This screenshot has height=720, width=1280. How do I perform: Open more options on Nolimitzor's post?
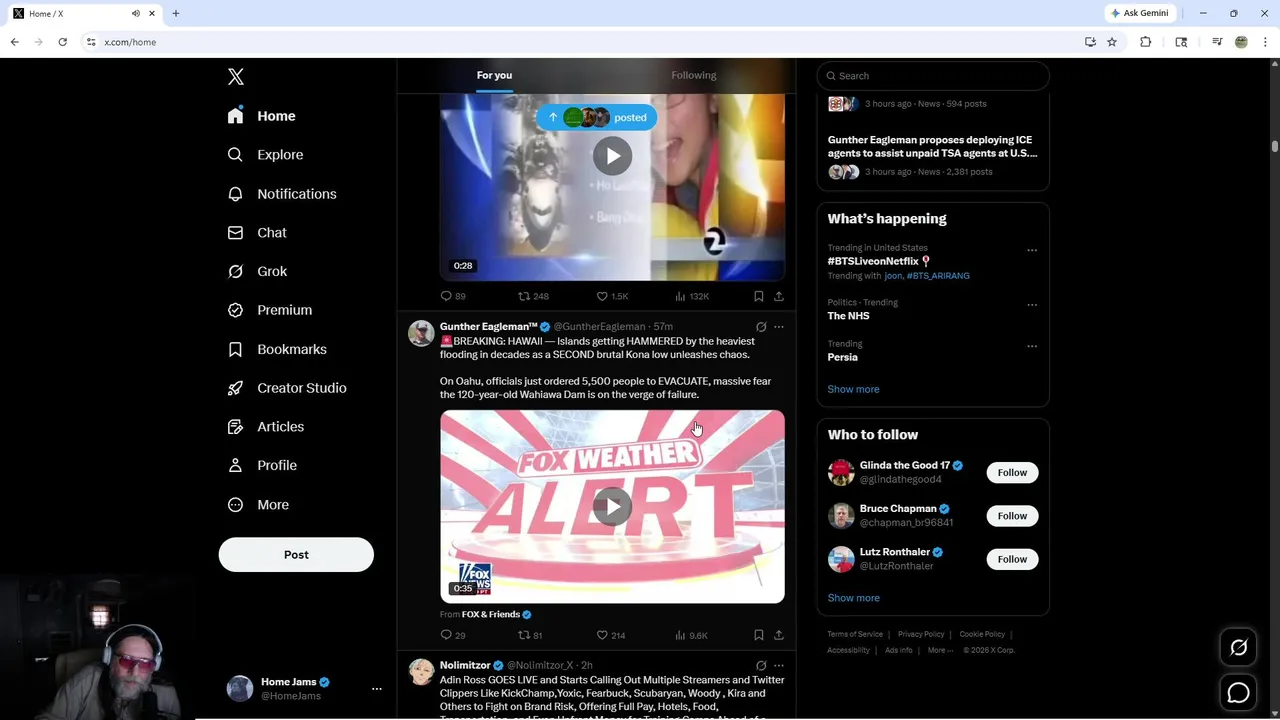779,666
